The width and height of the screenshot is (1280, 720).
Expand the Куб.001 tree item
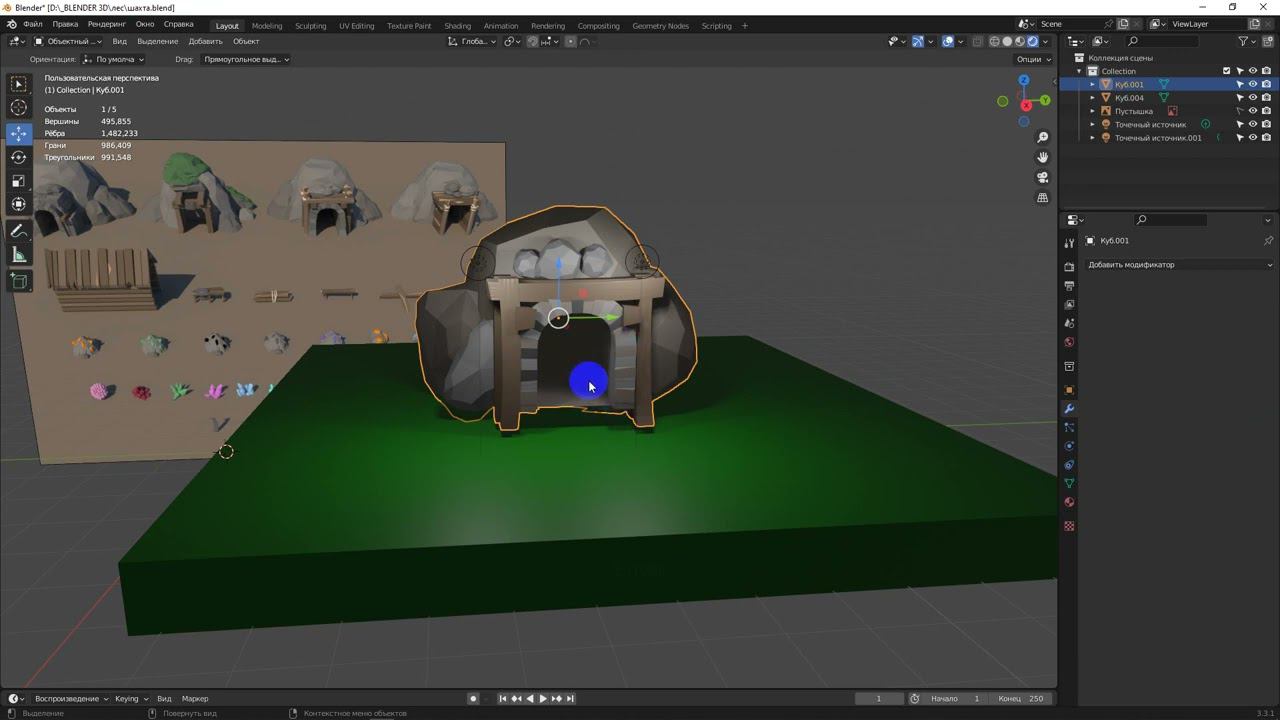click(1092, 85)
